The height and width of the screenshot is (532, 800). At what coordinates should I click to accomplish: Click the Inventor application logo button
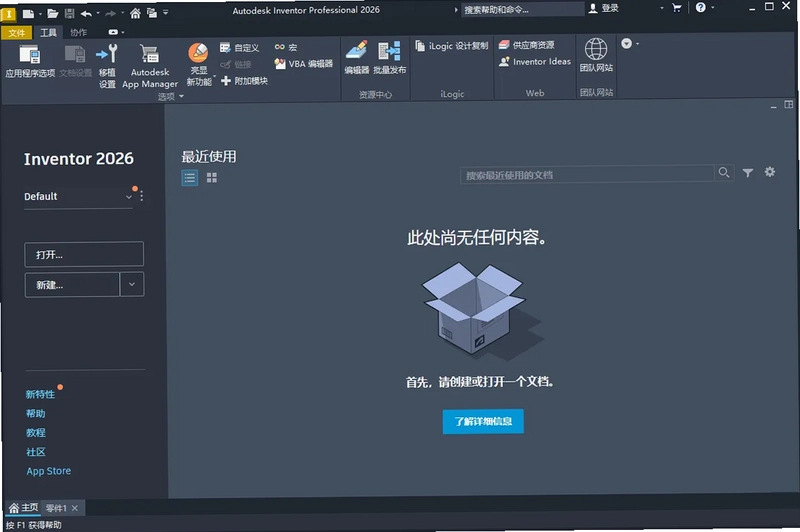8,15
